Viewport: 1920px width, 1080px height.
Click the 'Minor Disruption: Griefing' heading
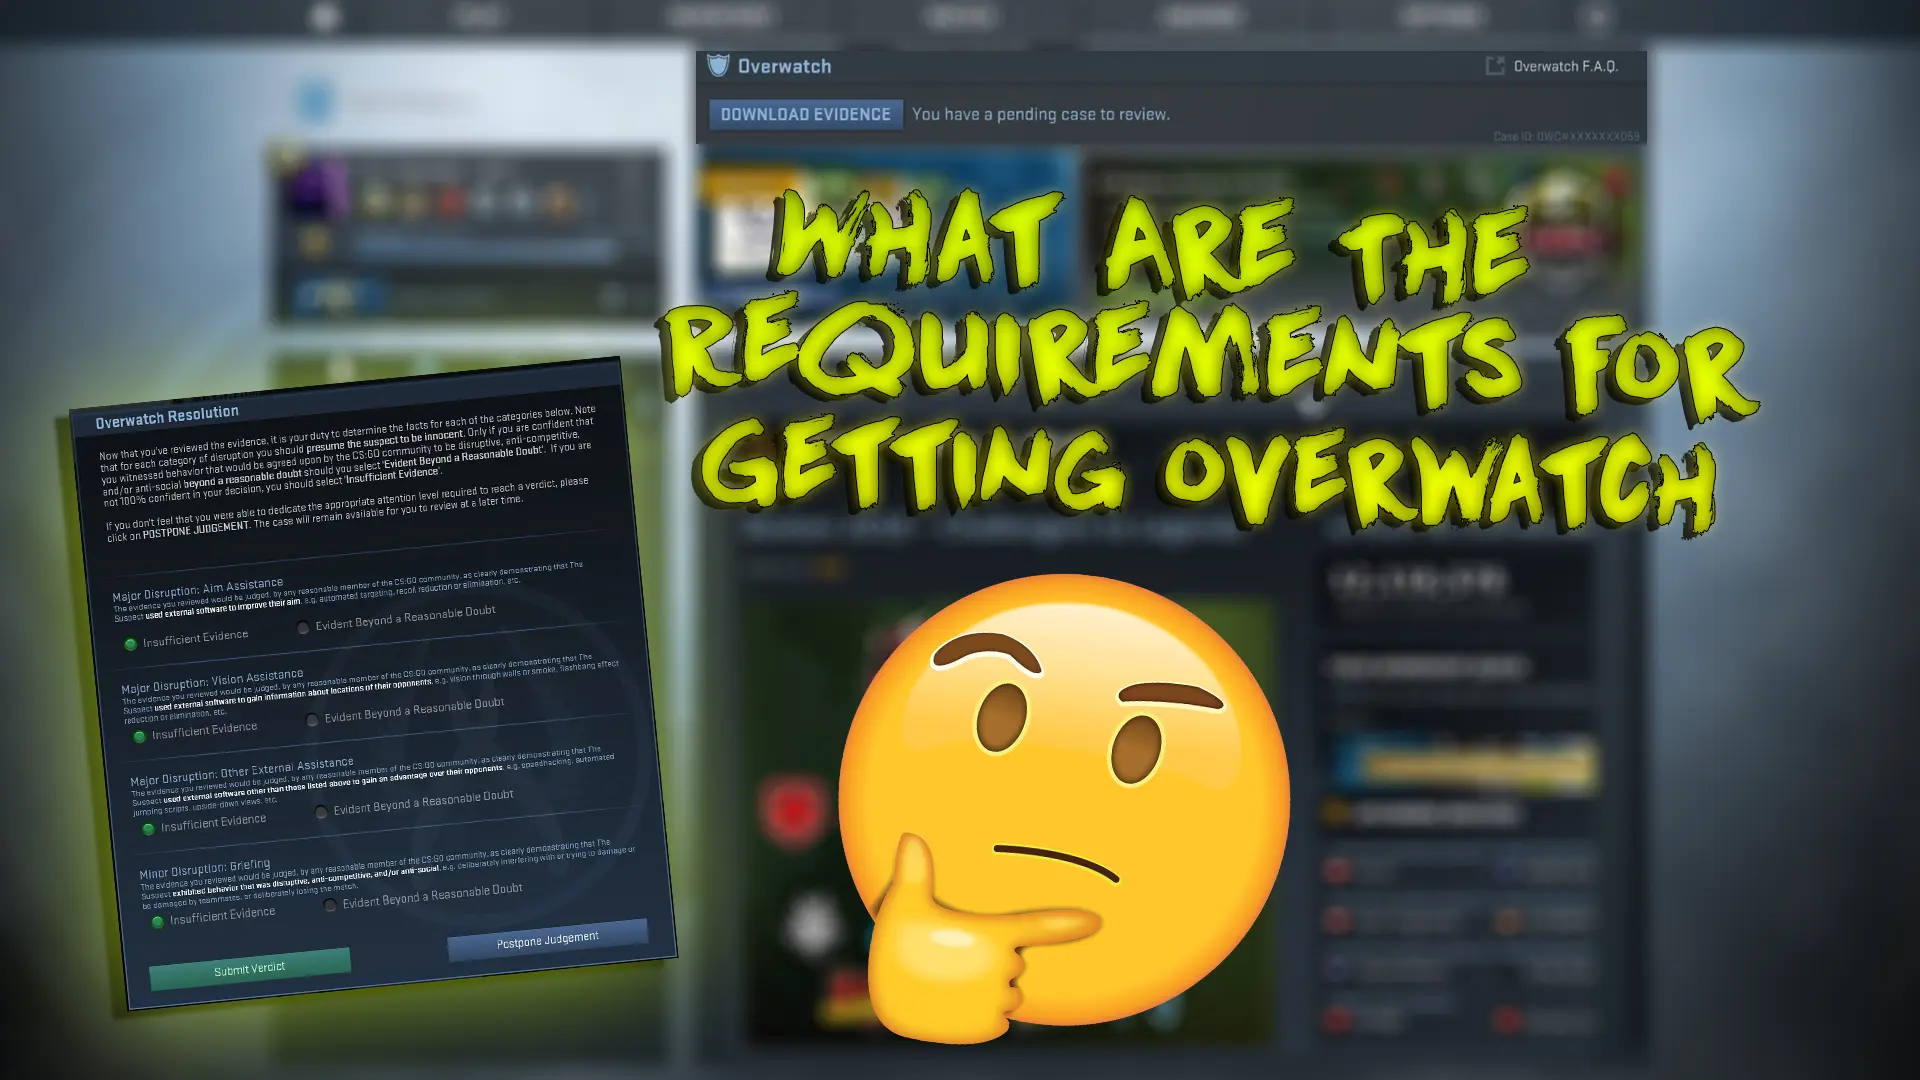(x=205, y=869)
